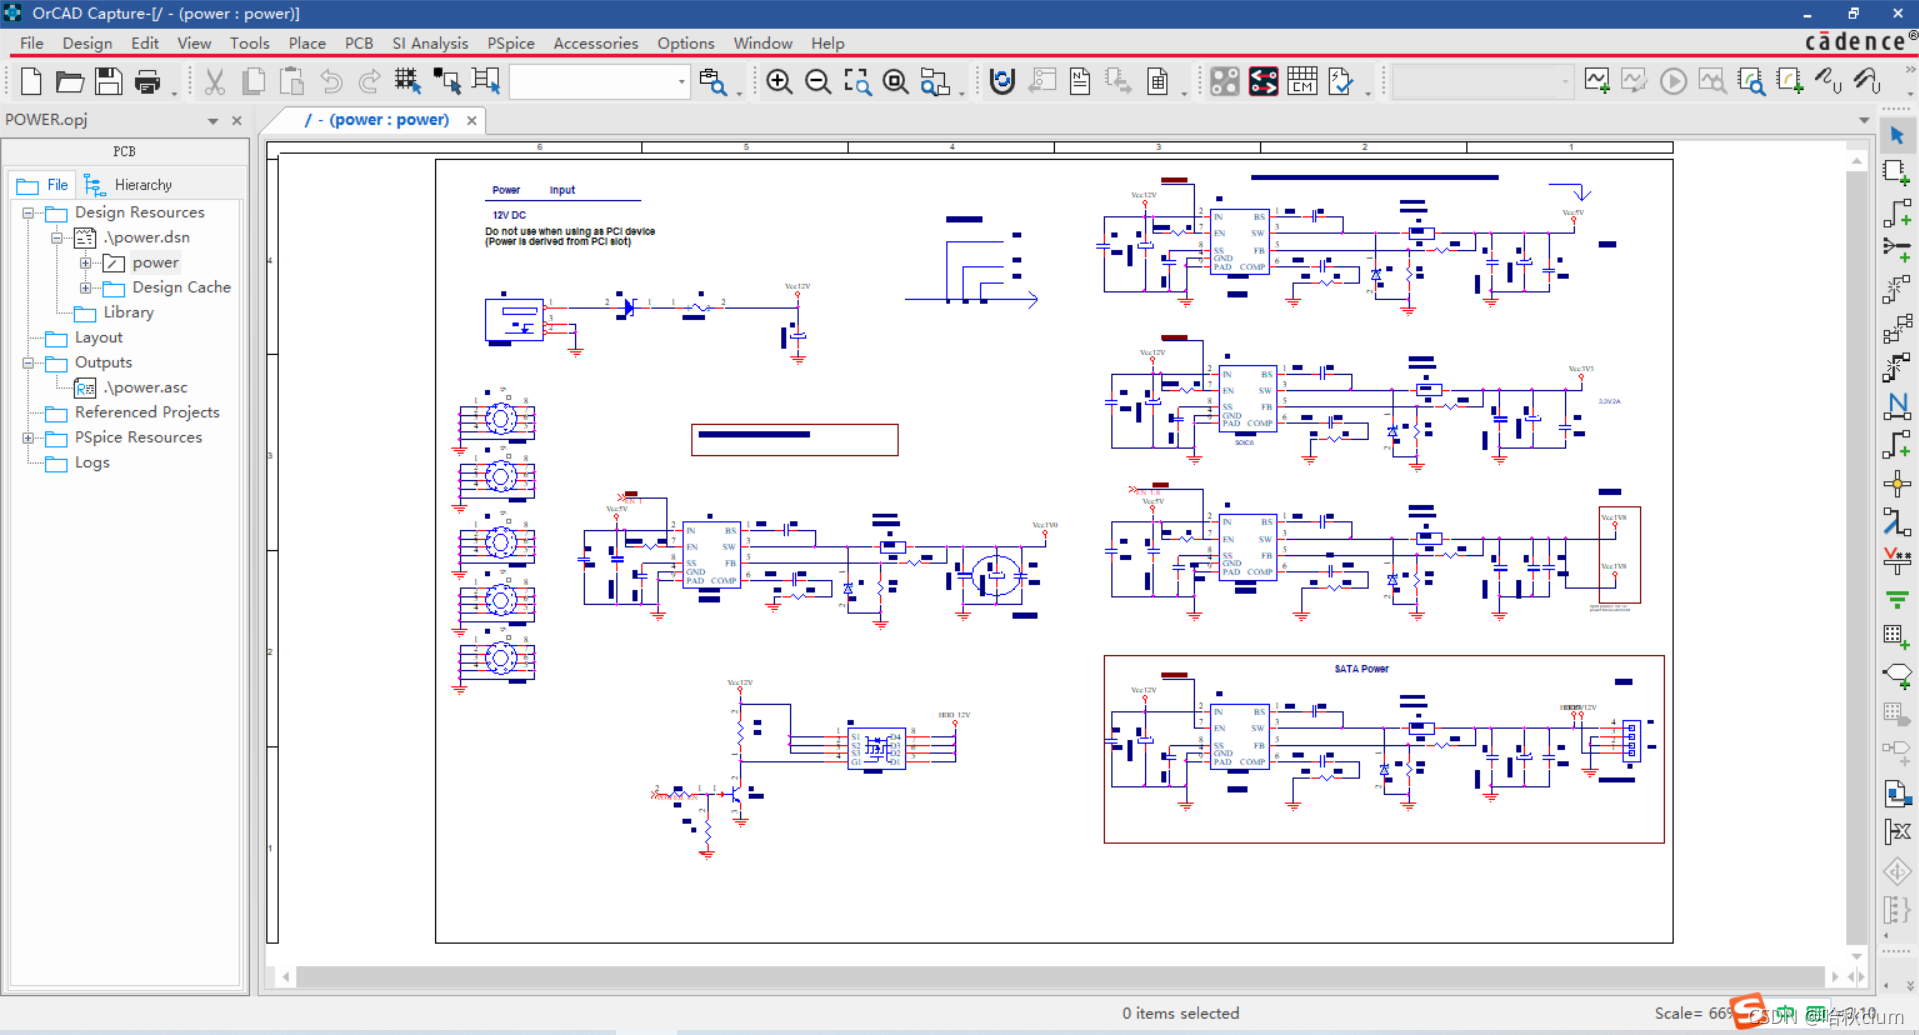
Task: Select power.asc under Outputs
Action: coord(147,387)
